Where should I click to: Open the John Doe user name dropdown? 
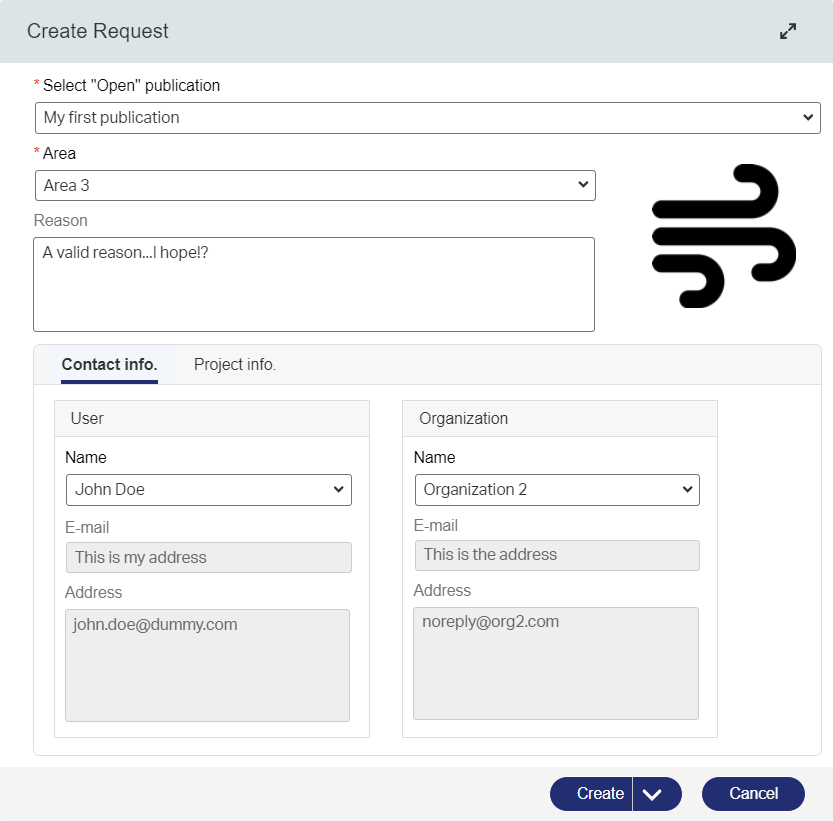tap(208, 490)
